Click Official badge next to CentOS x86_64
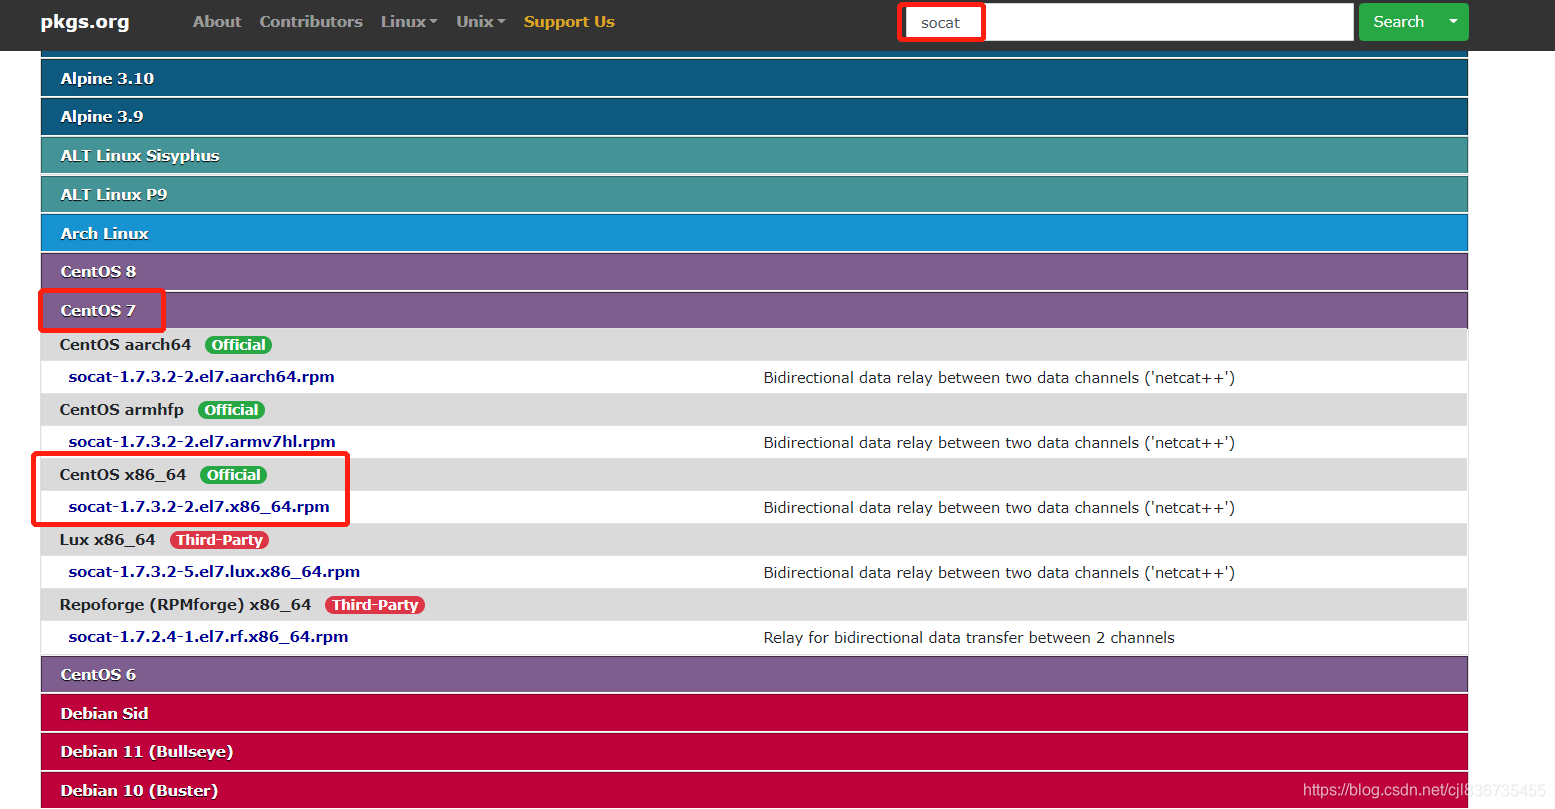Image resolution: width=1555 pixels, height=809 pixels. pyautogui.click(x=234, y=475)
